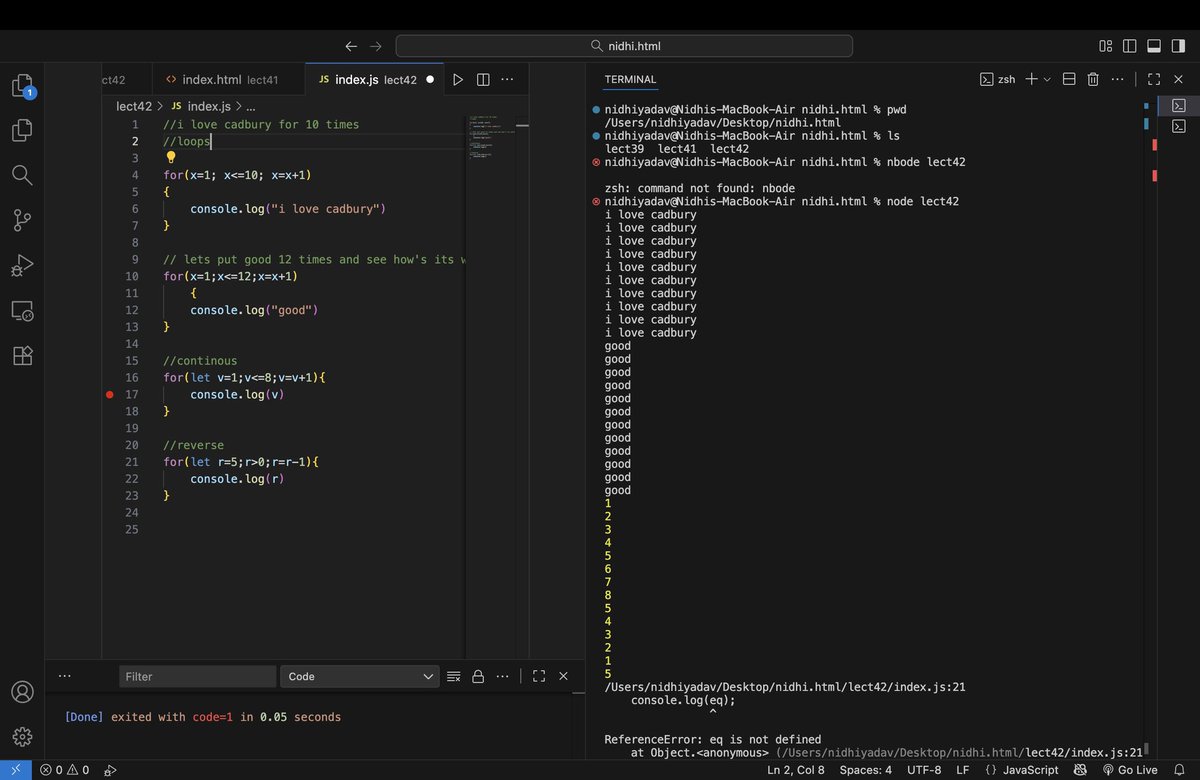Clear the output with clear icon
The width and height of the screenshot is (1200, 780).
[453, 676]
